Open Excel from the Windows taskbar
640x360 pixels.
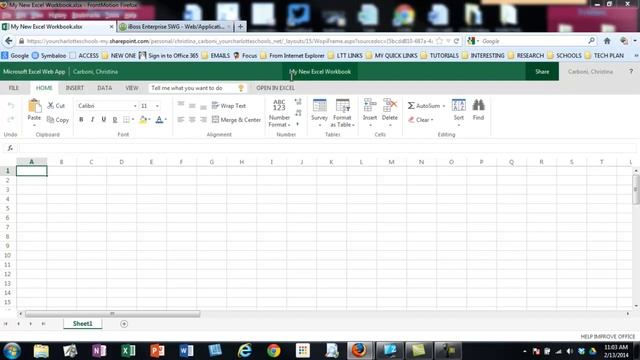coord(128,351)
